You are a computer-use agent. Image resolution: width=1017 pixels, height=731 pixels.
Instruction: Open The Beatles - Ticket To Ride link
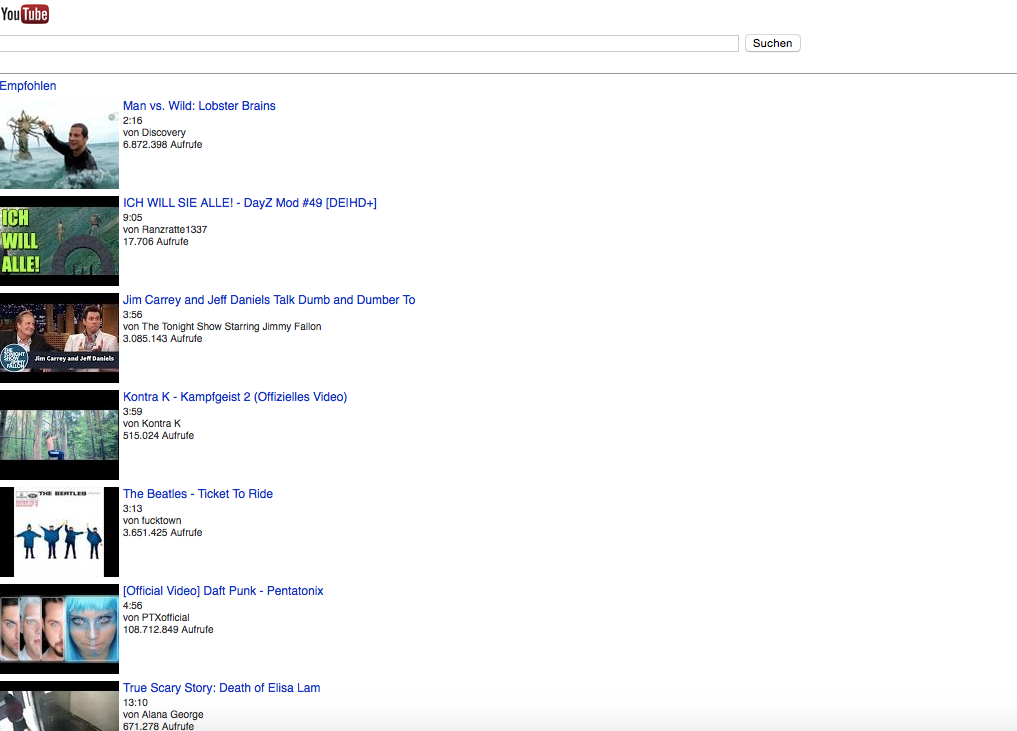[198, 494]
